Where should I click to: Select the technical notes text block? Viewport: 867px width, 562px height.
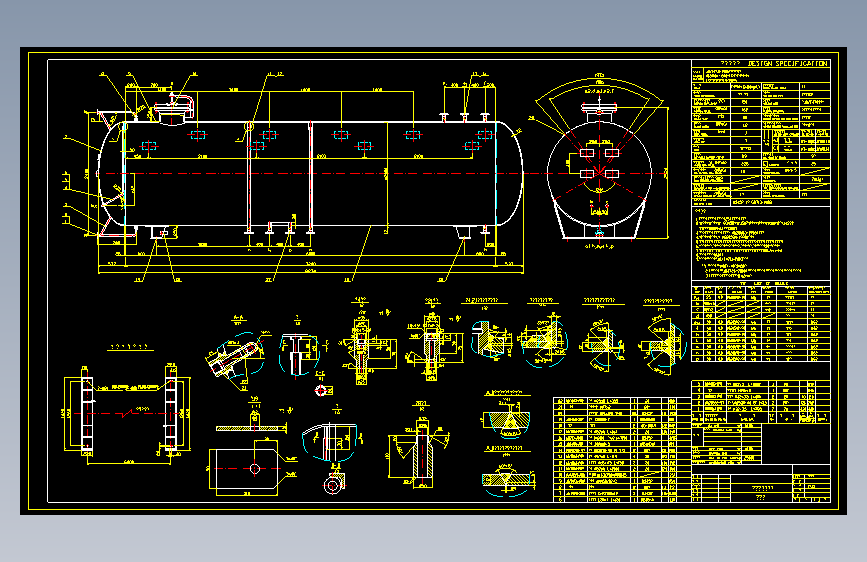[x=747, y=244]
